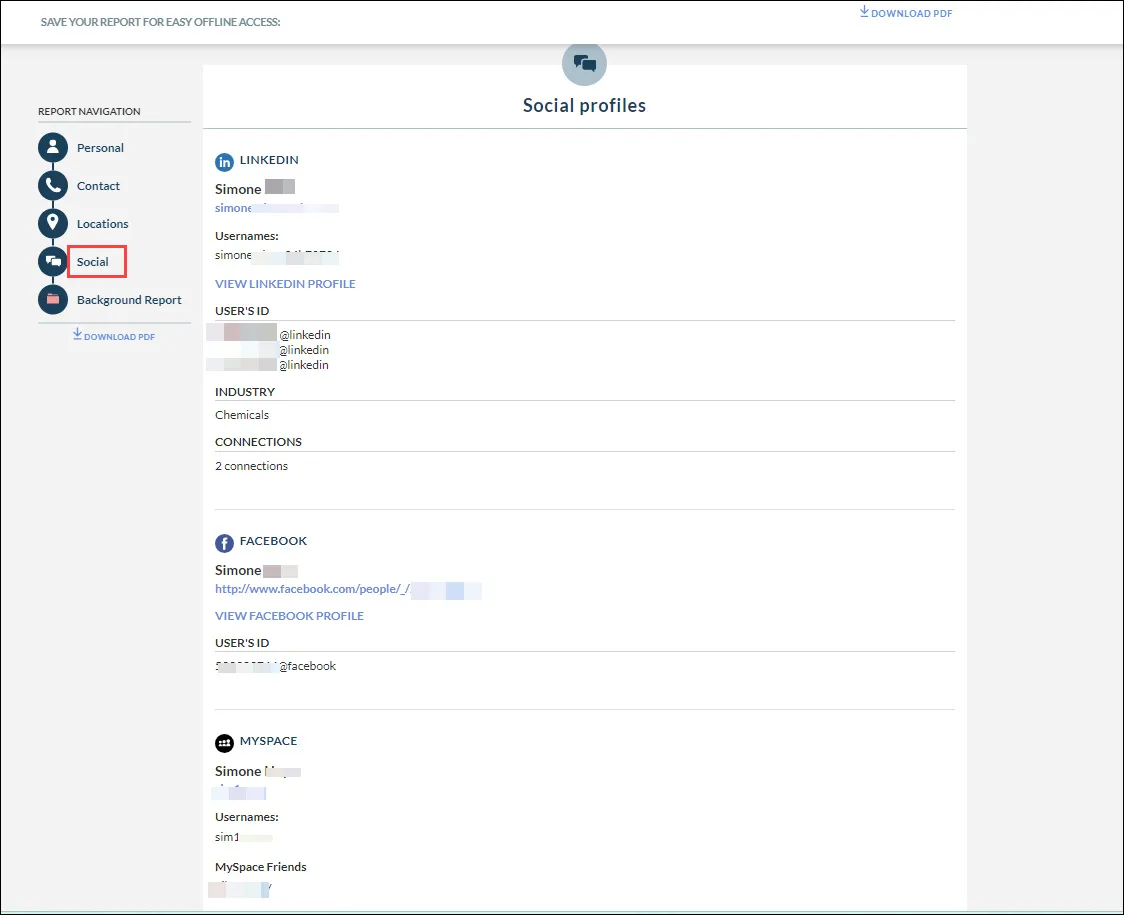Click the MySpace Friends link
Viewport: 1124px width, 915px height.
240,888
